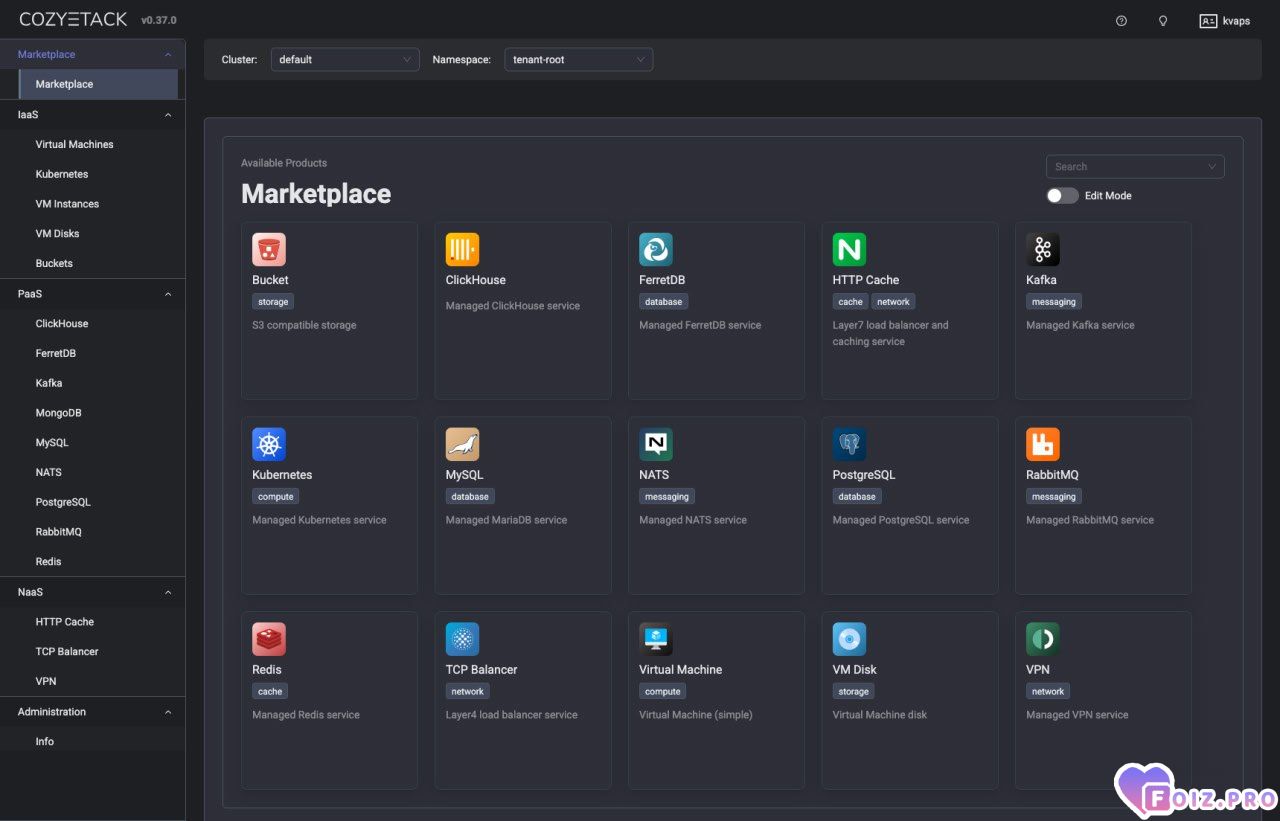Collapse the IaaS sidebar section

(x=167, y=115)
